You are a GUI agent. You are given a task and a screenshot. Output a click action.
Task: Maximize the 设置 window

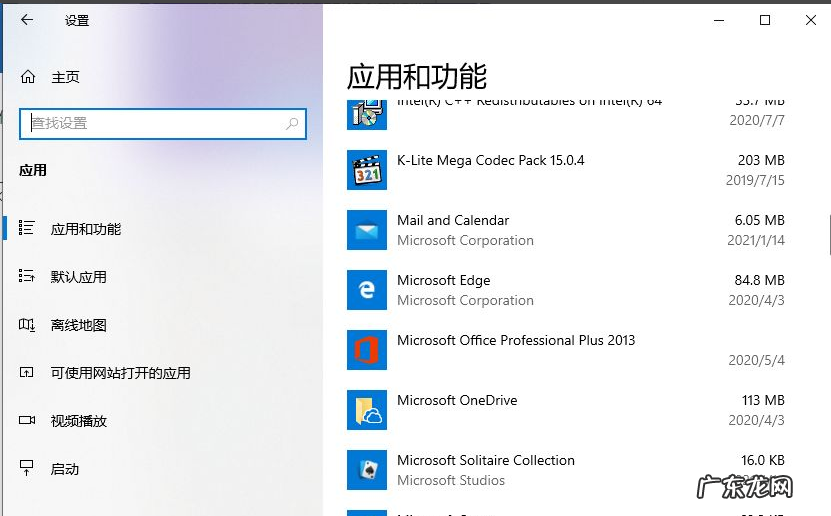[x=765, y=20]
